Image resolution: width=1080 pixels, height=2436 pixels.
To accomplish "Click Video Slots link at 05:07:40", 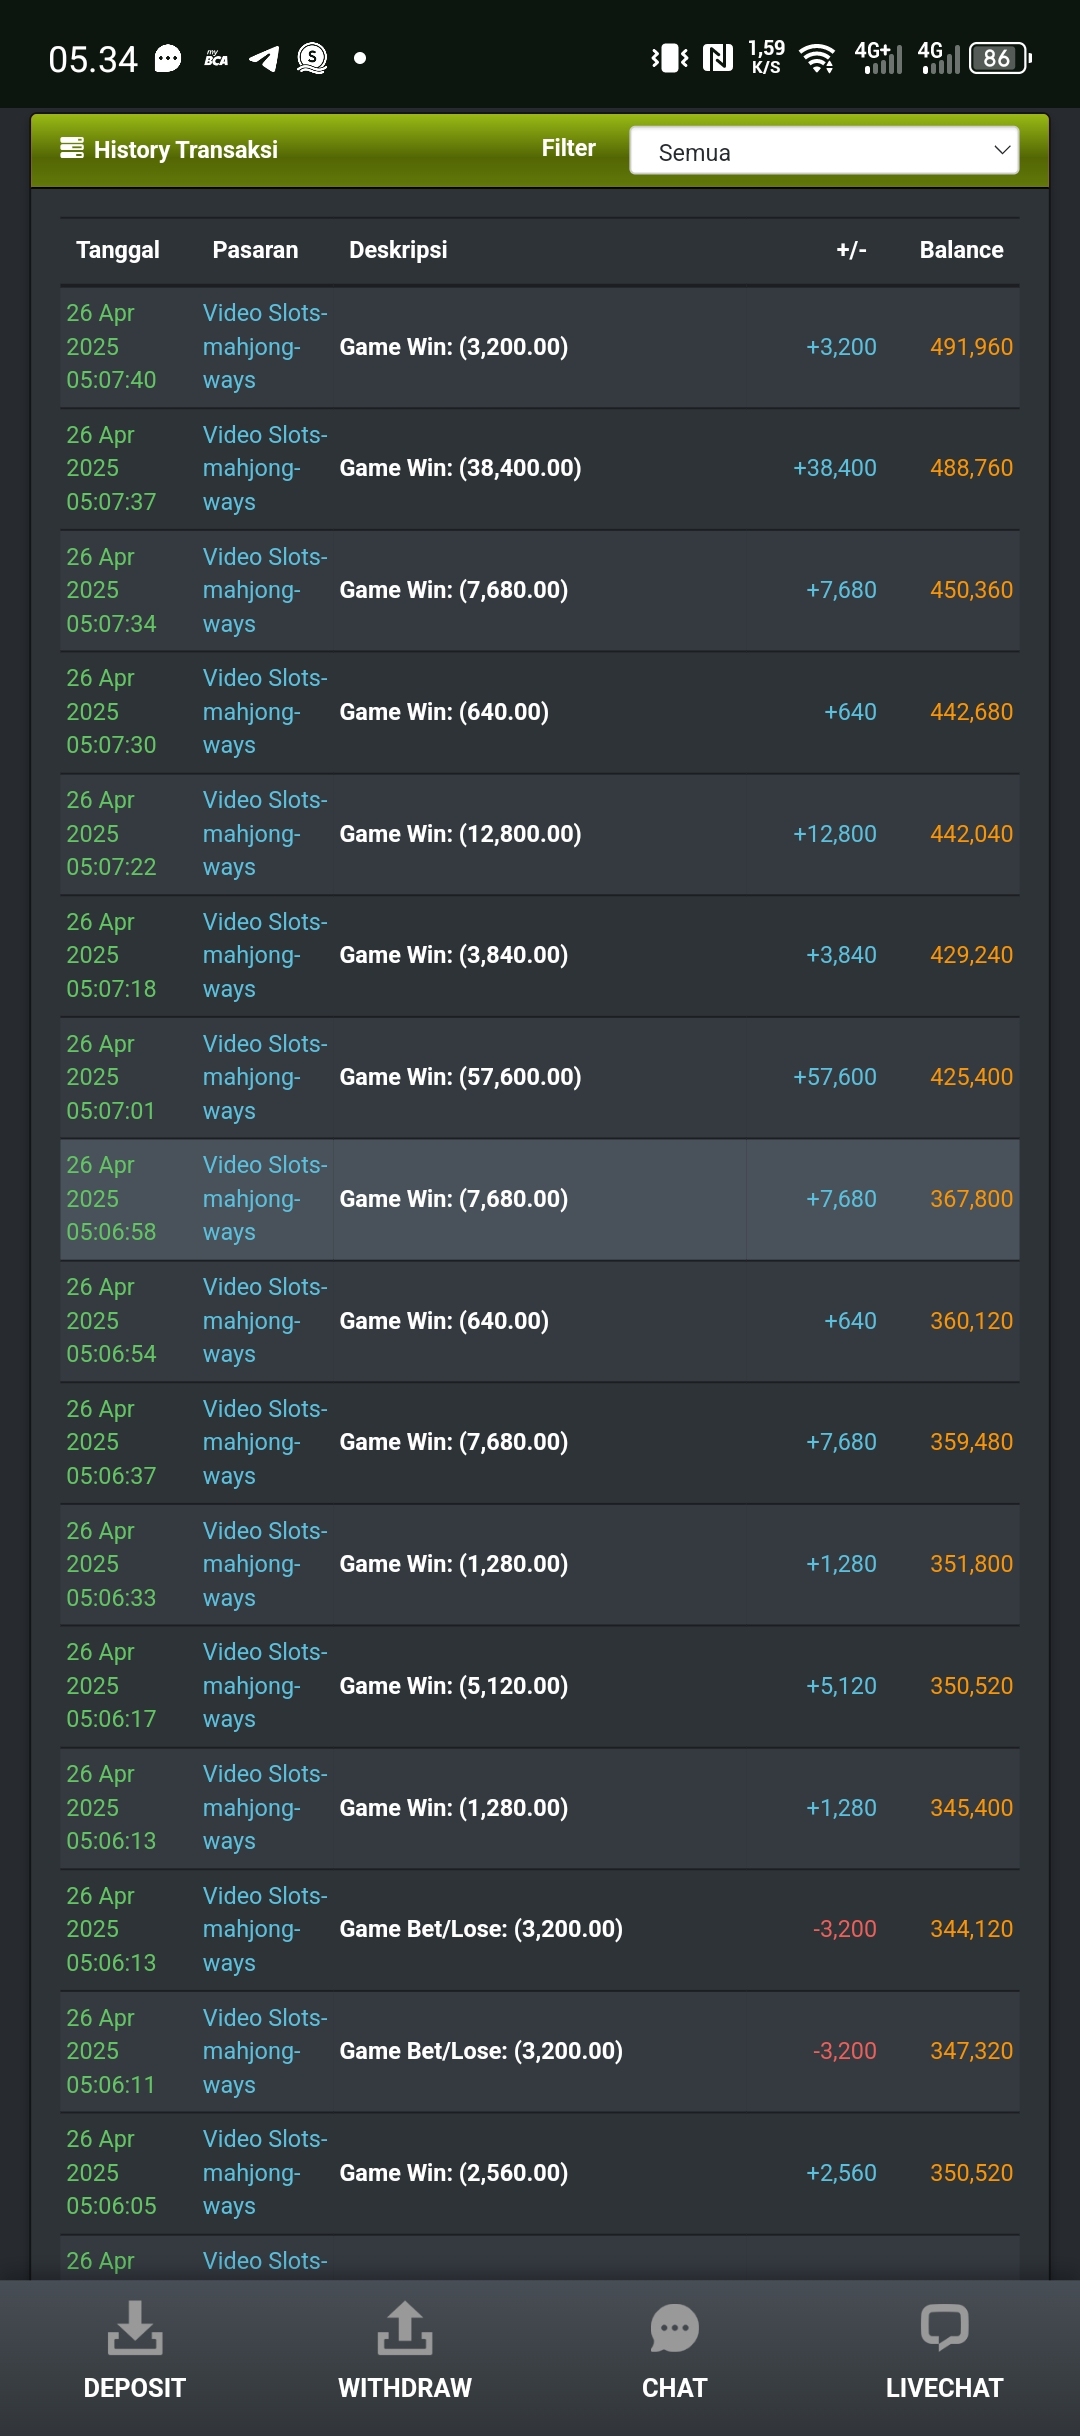I will click(x=265, y=347).
